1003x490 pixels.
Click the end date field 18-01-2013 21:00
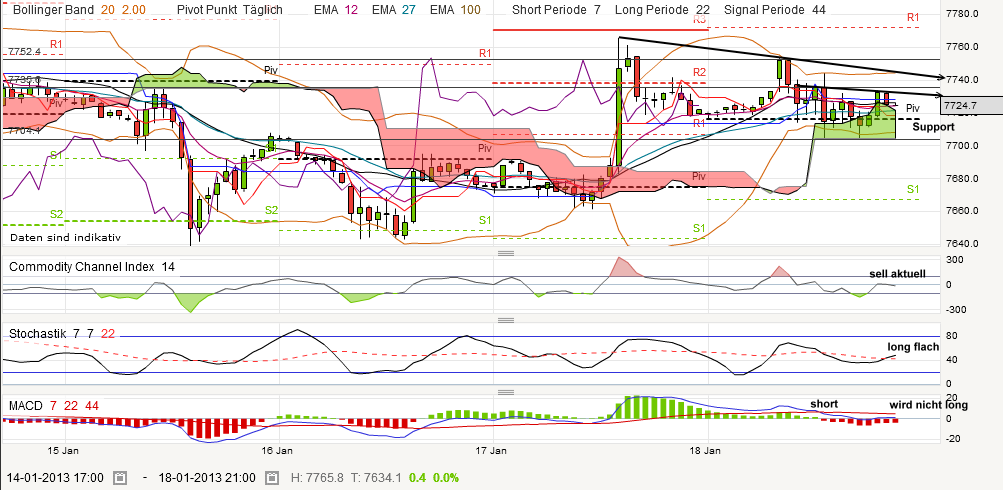coord(207,478)
